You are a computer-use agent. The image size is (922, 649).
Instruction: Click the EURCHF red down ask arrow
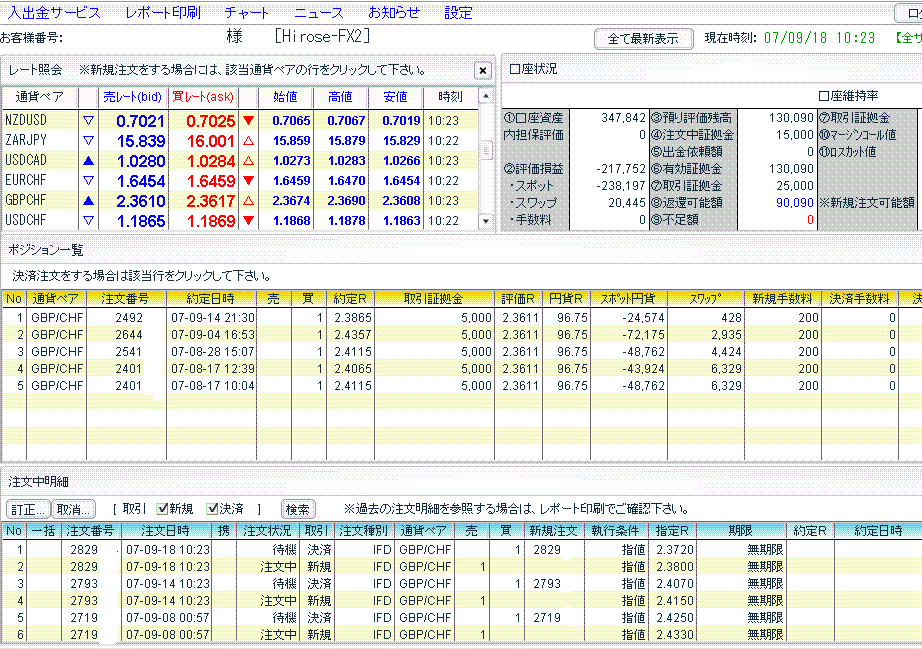(x=248, y=181)
